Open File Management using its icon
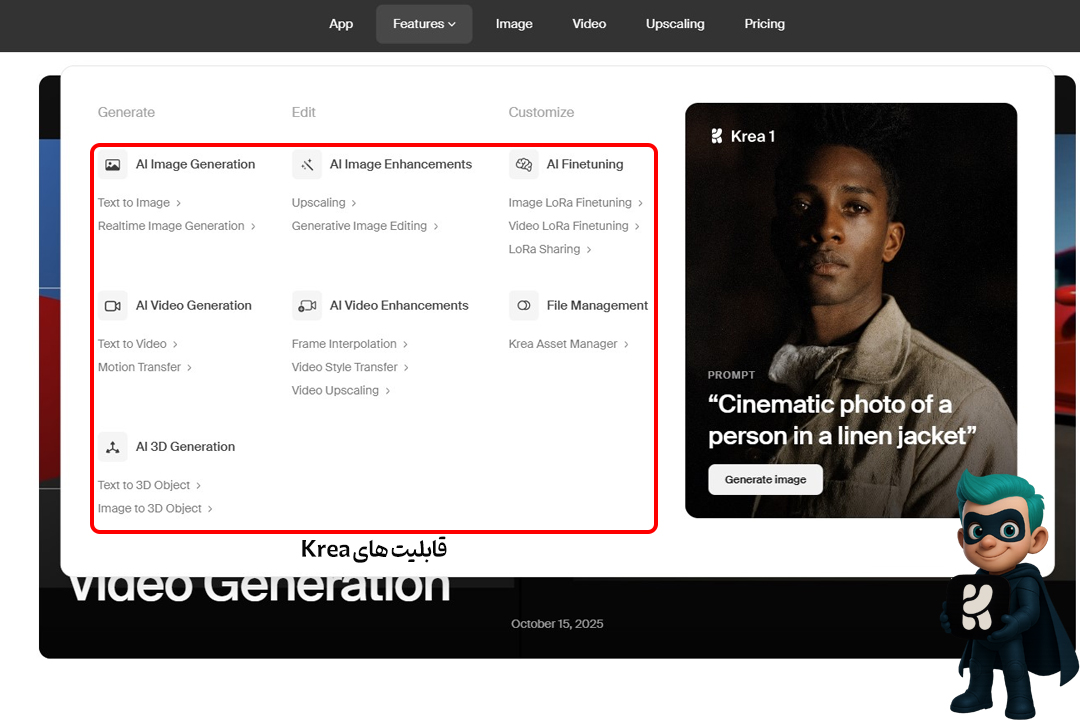 [x=523, y=305]
